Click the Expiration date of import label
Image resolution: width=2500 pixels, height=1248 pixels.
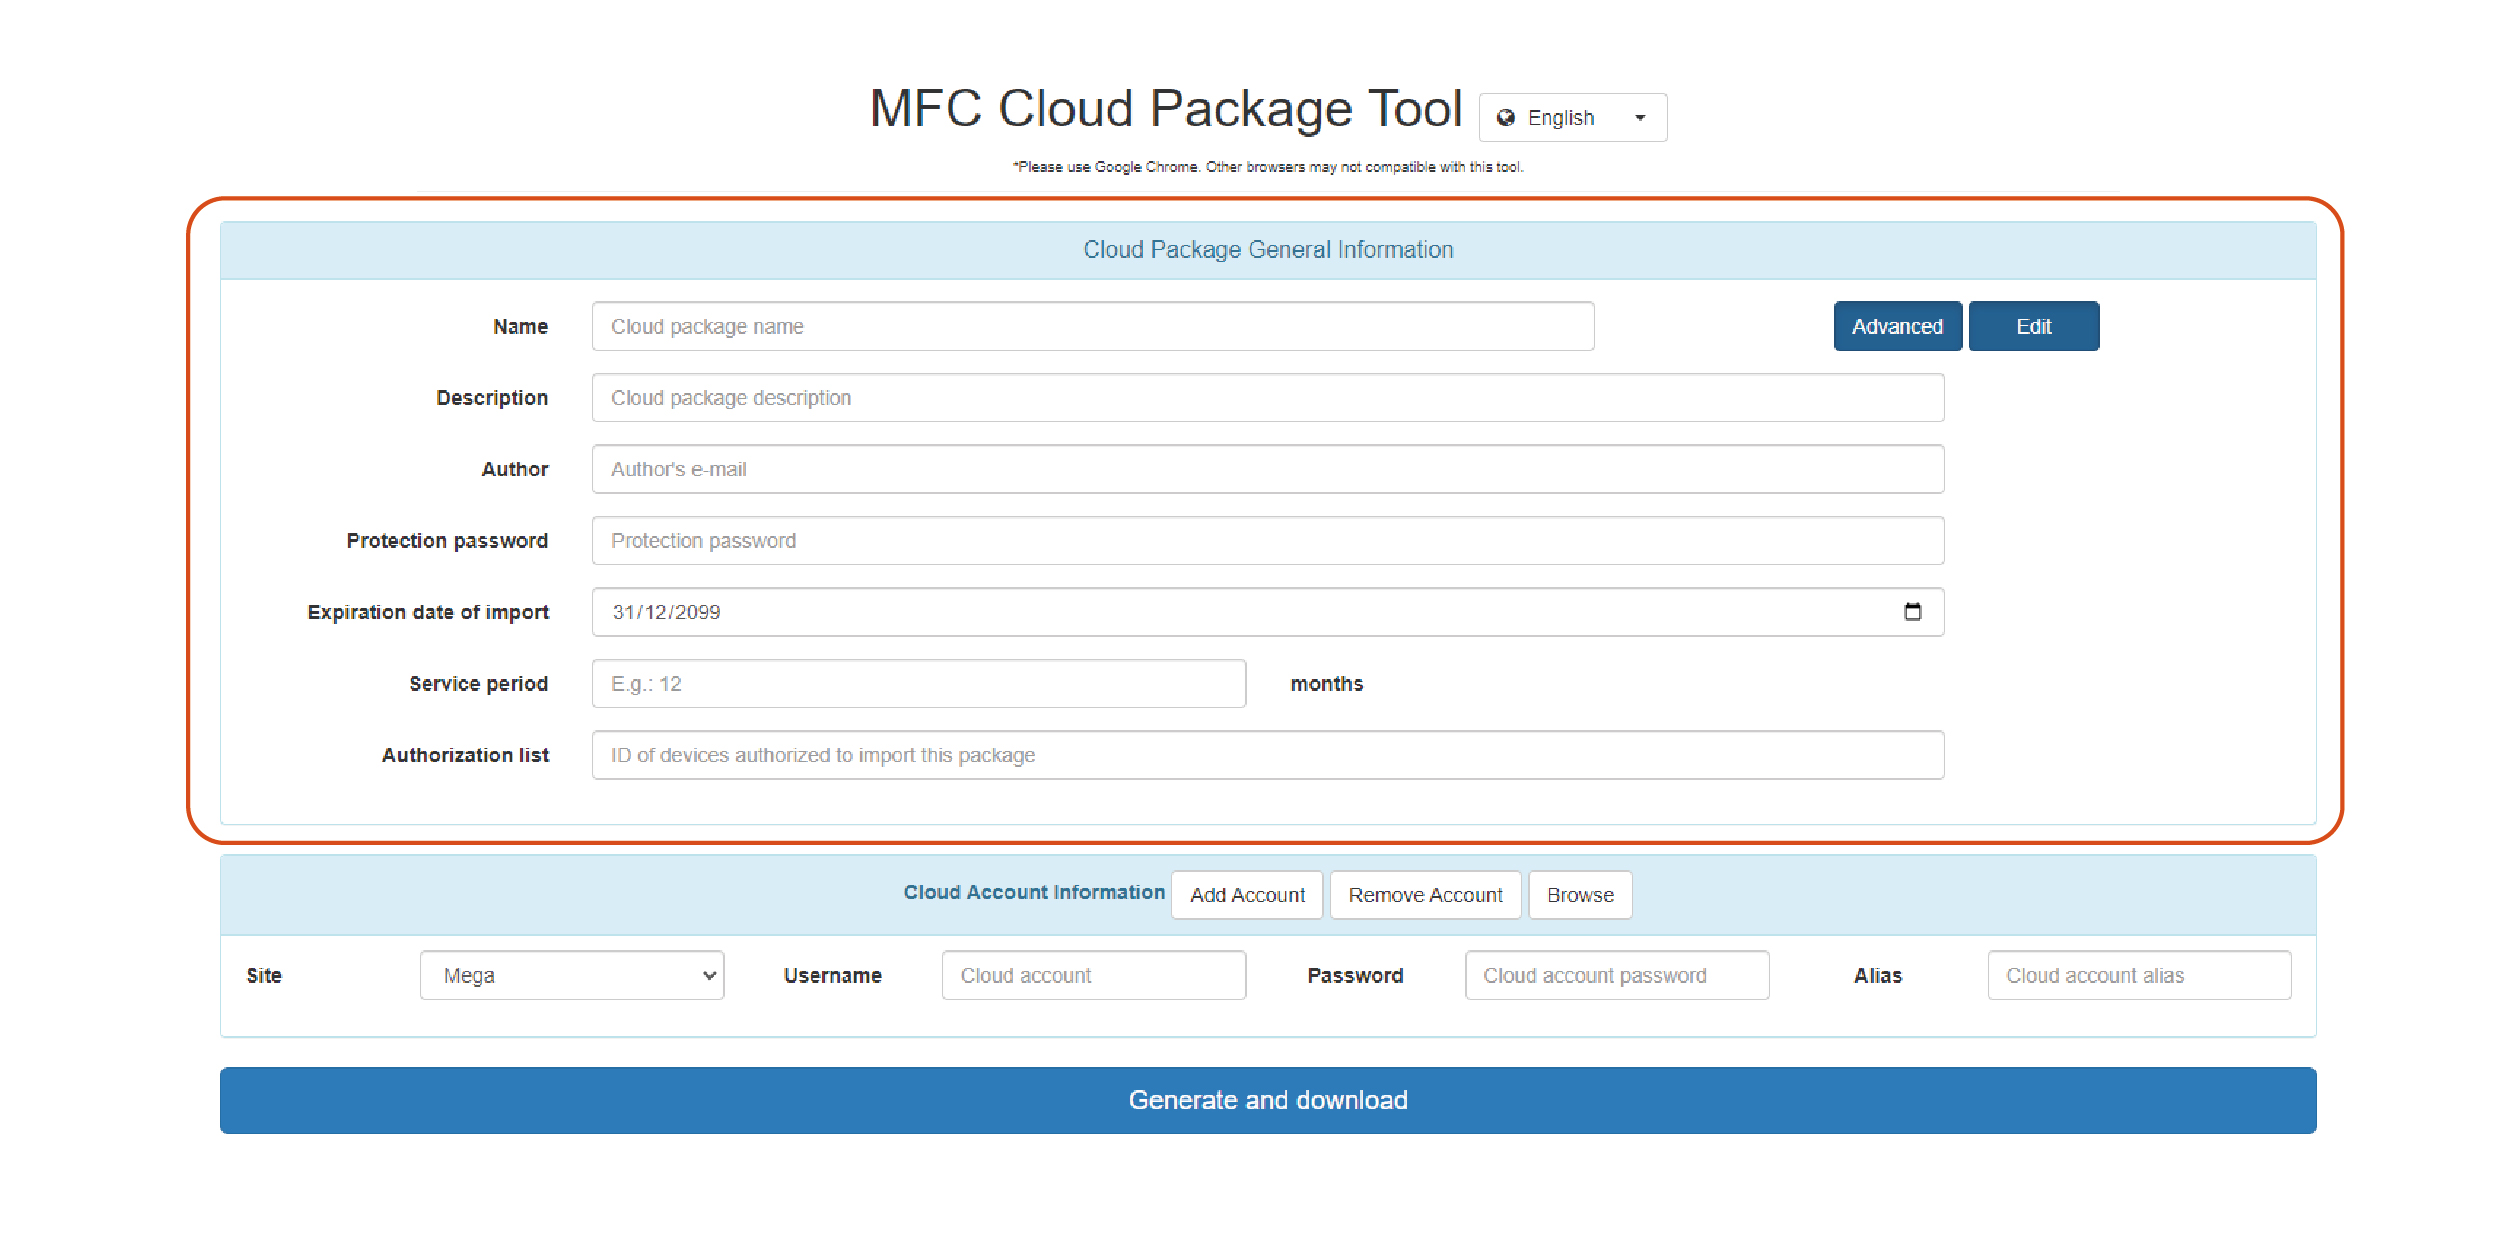click(x=428, y=612)
